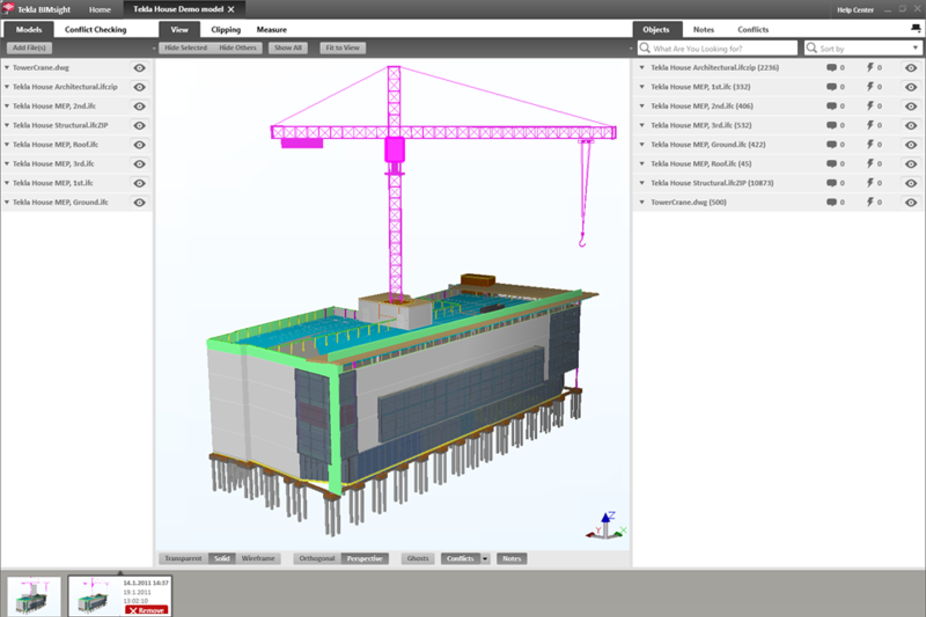Click the Hide Selected button
This screenshot has height=617, width=926.
186,48
